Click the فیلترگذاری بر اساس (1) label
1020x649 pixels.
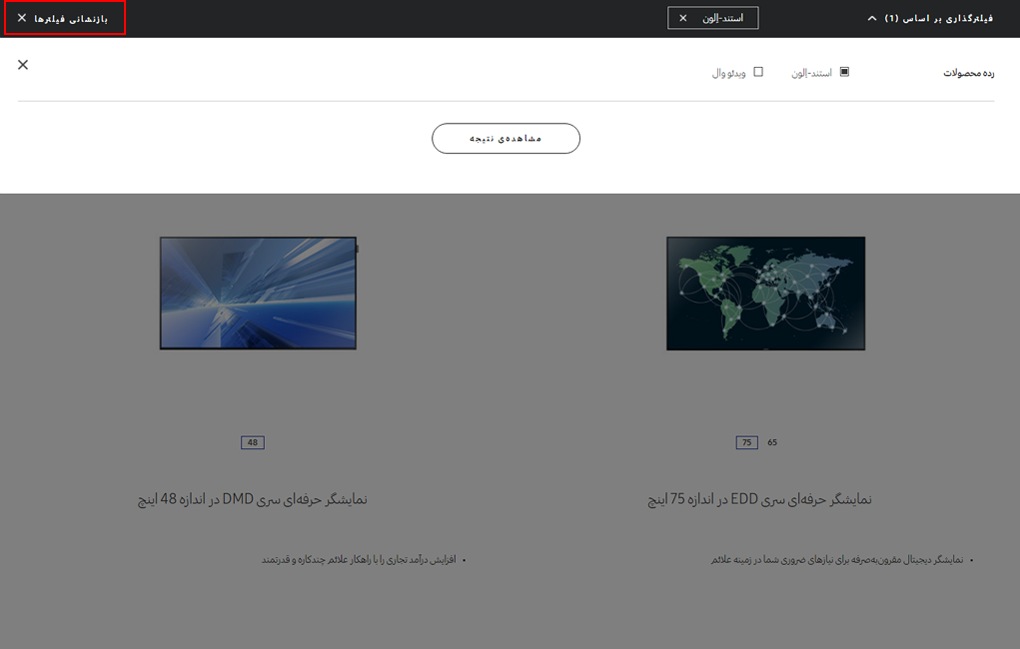(x=939, y=18)
